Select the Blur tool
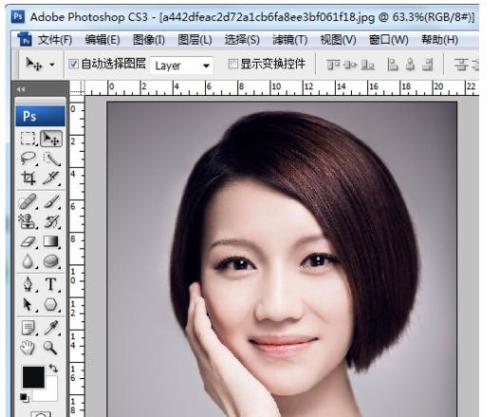 coord(28,261)
